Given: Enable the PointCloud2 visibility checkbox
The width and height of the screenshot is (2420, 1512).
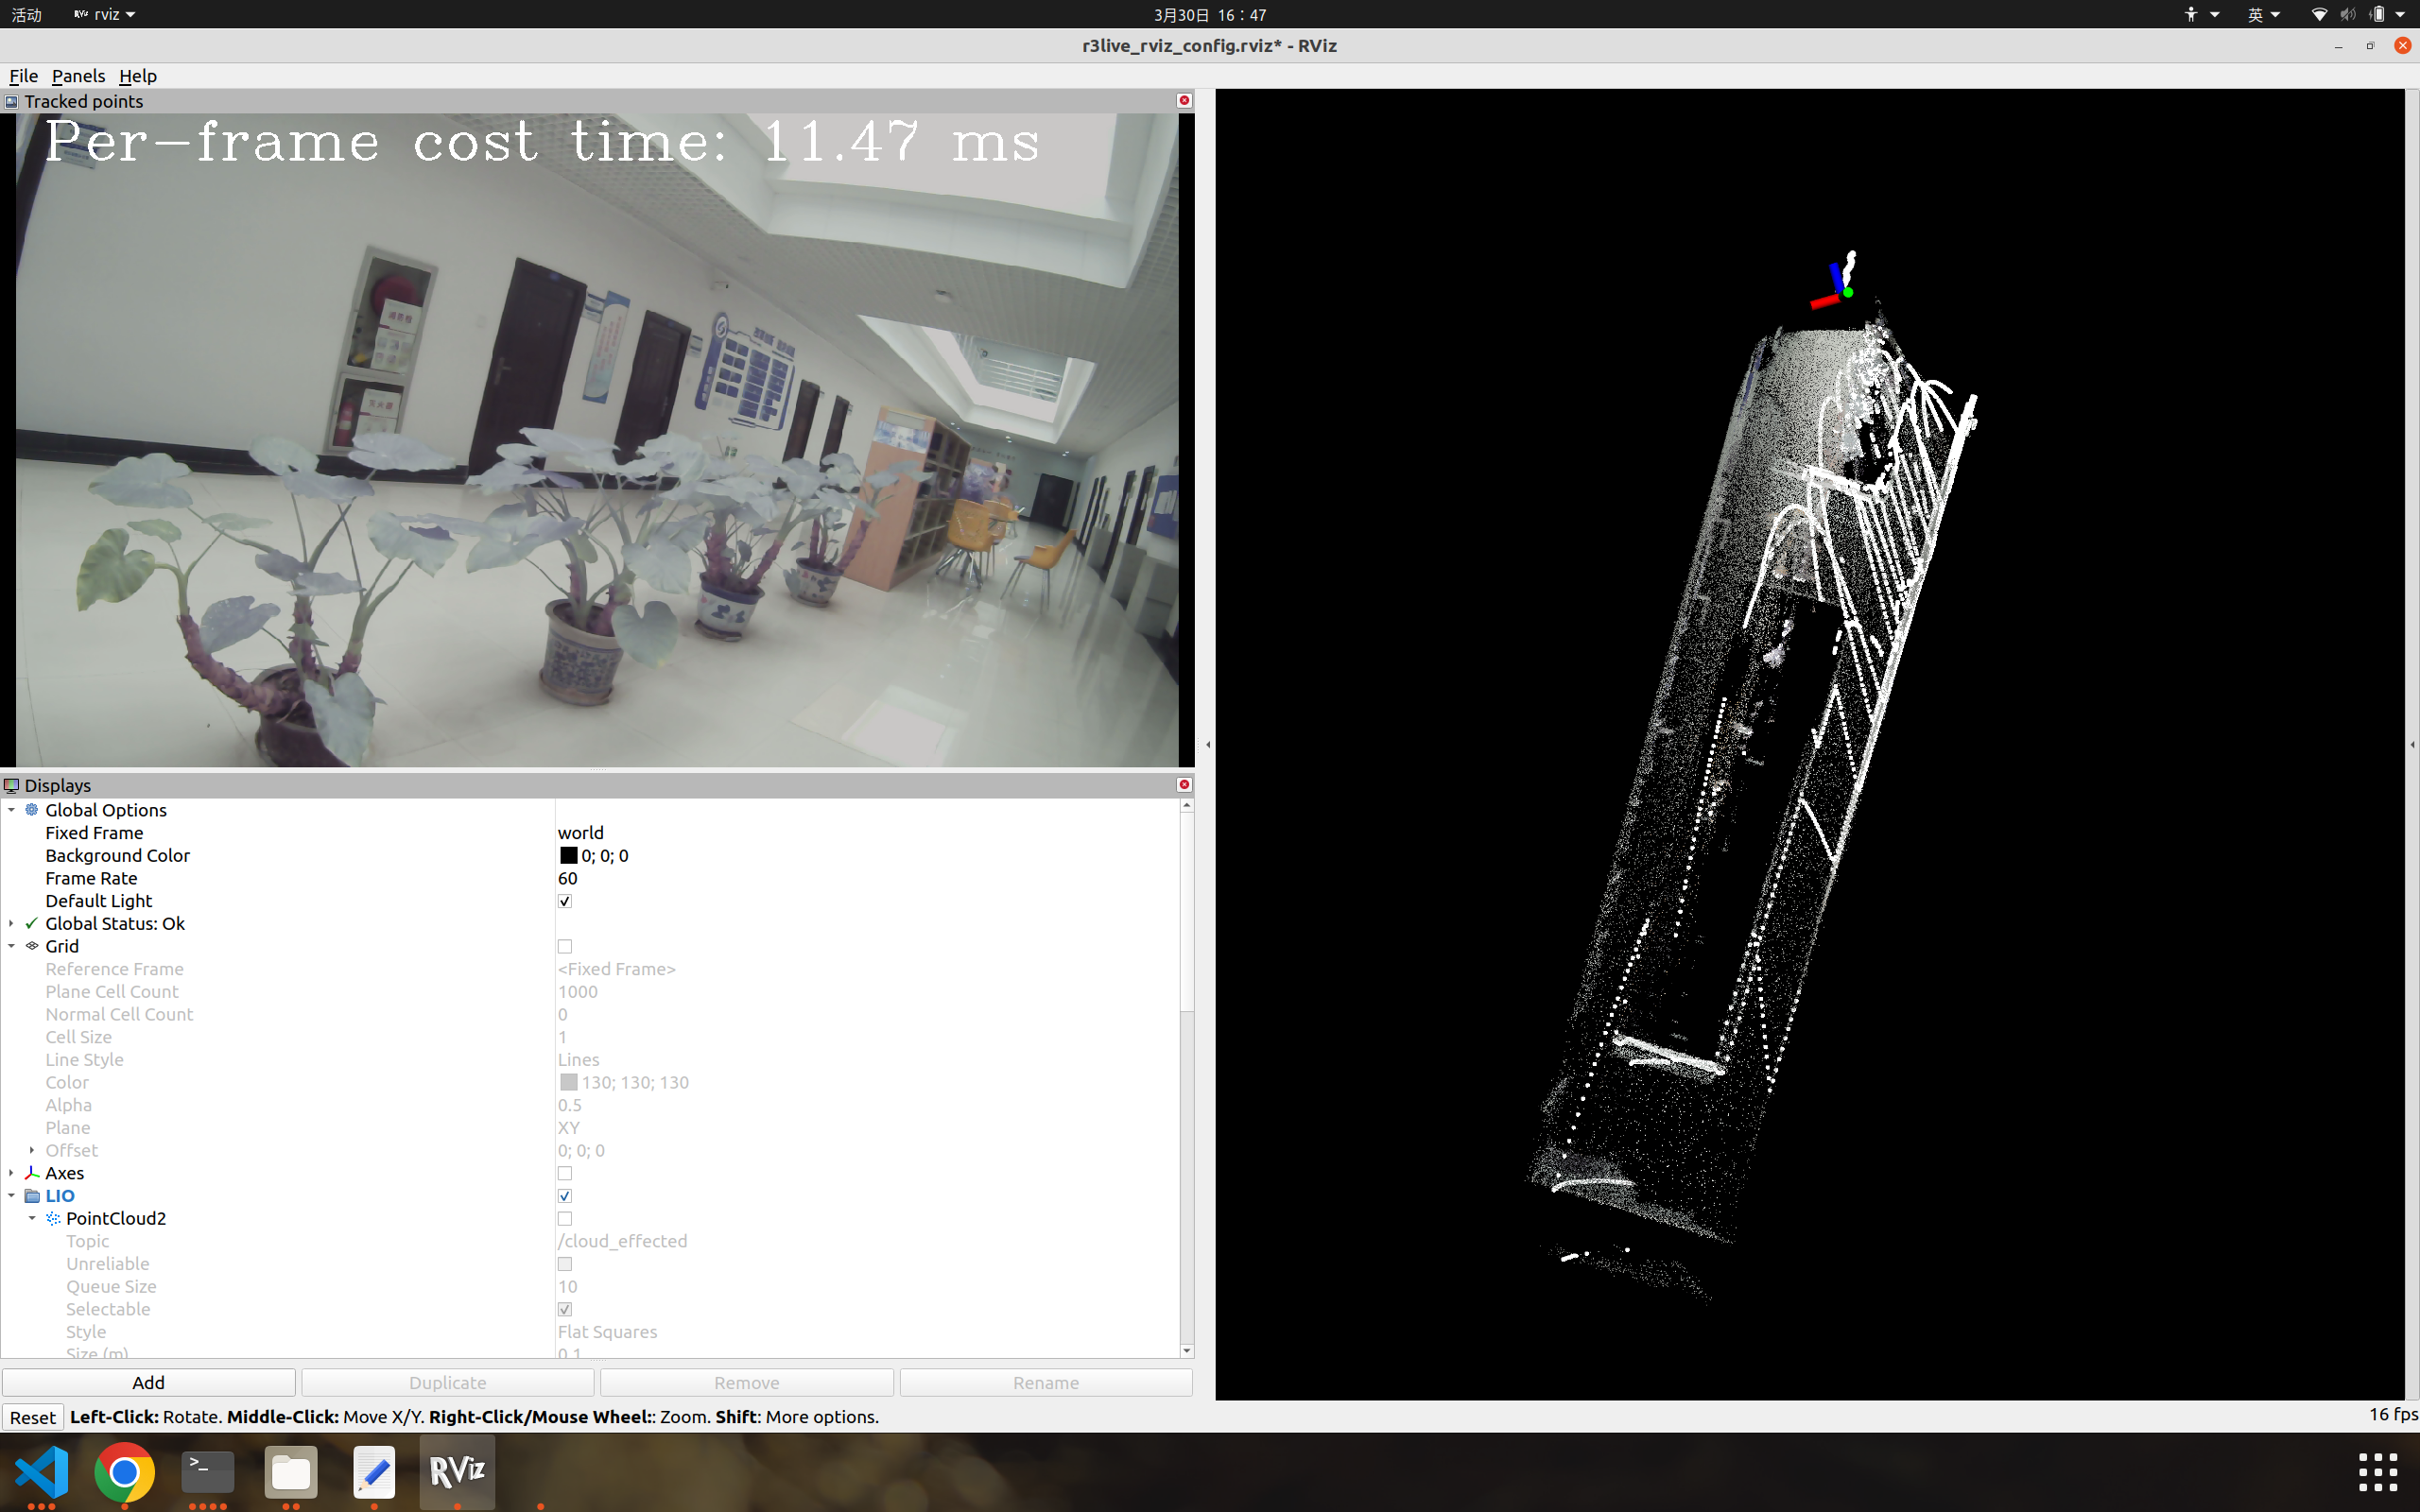Looking at the screenshot, I should point(566,1218).
